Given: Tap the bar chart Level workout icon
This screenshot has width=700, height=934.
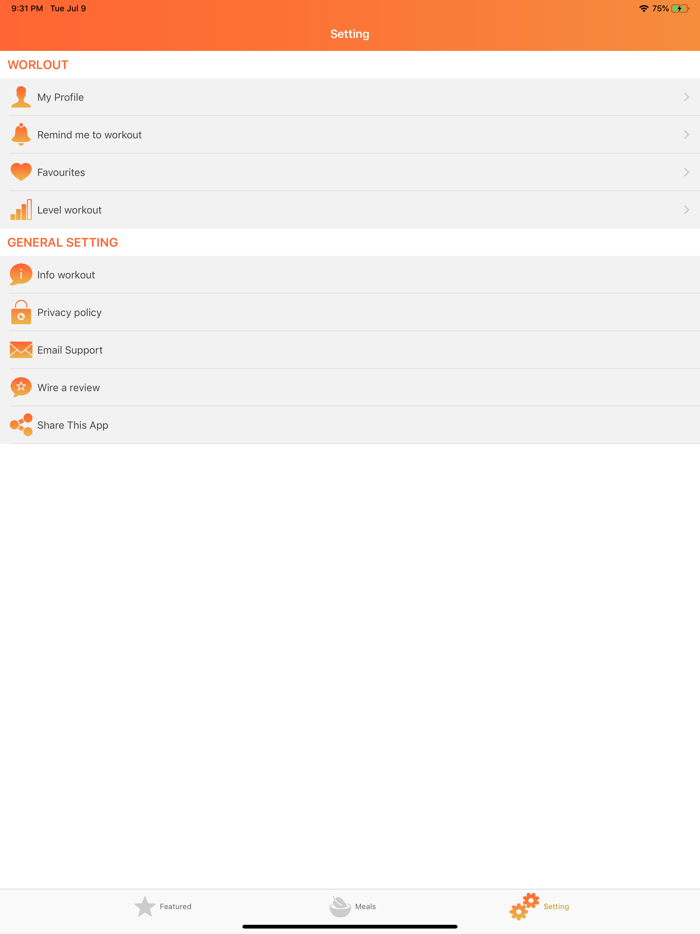Looking at the screenshot, I should point(21,210).
